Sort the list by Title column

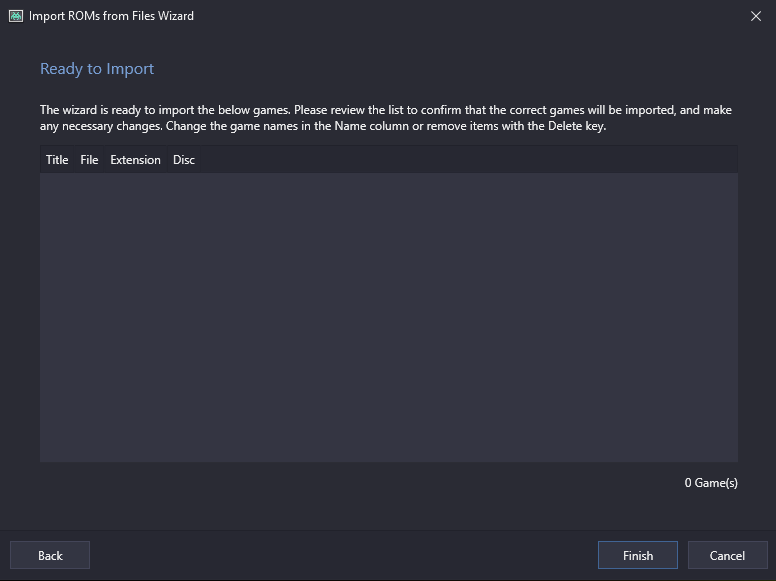coord(57,160)
